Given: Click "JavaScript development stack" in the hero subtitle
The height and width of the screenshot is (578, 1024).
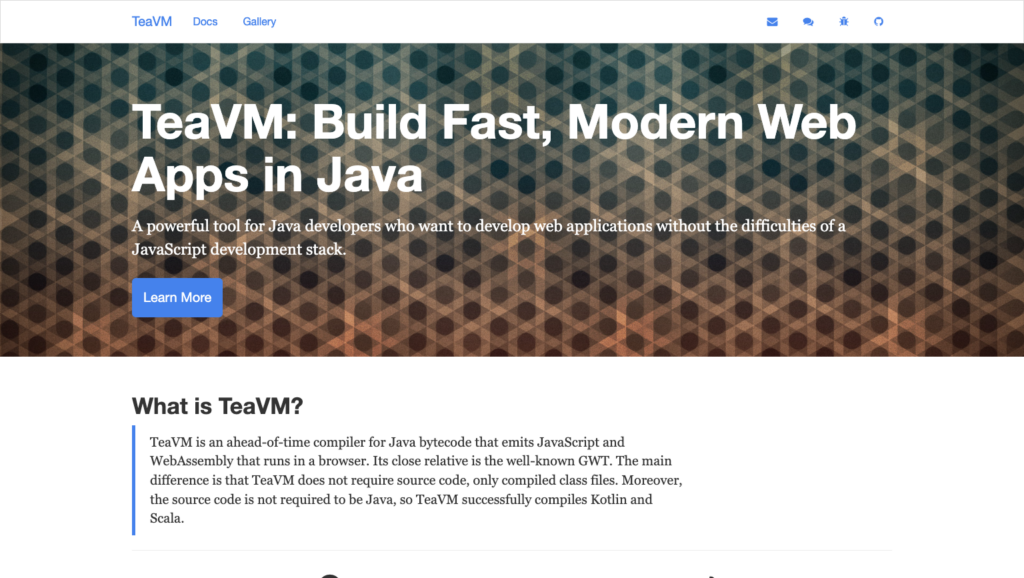Looking at the screenshot, I should click(x=238, y=249).
